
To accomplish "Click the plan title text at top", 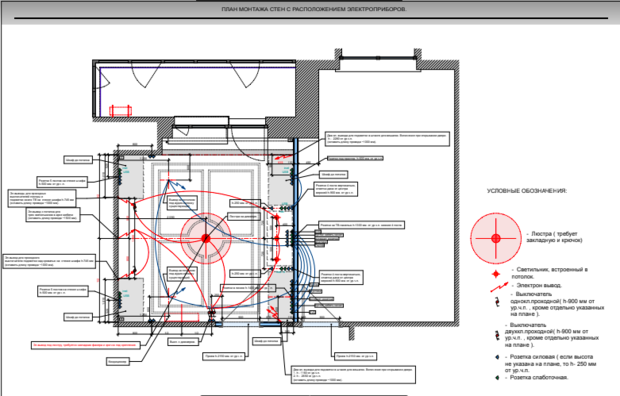I will [x=314, y=9].
